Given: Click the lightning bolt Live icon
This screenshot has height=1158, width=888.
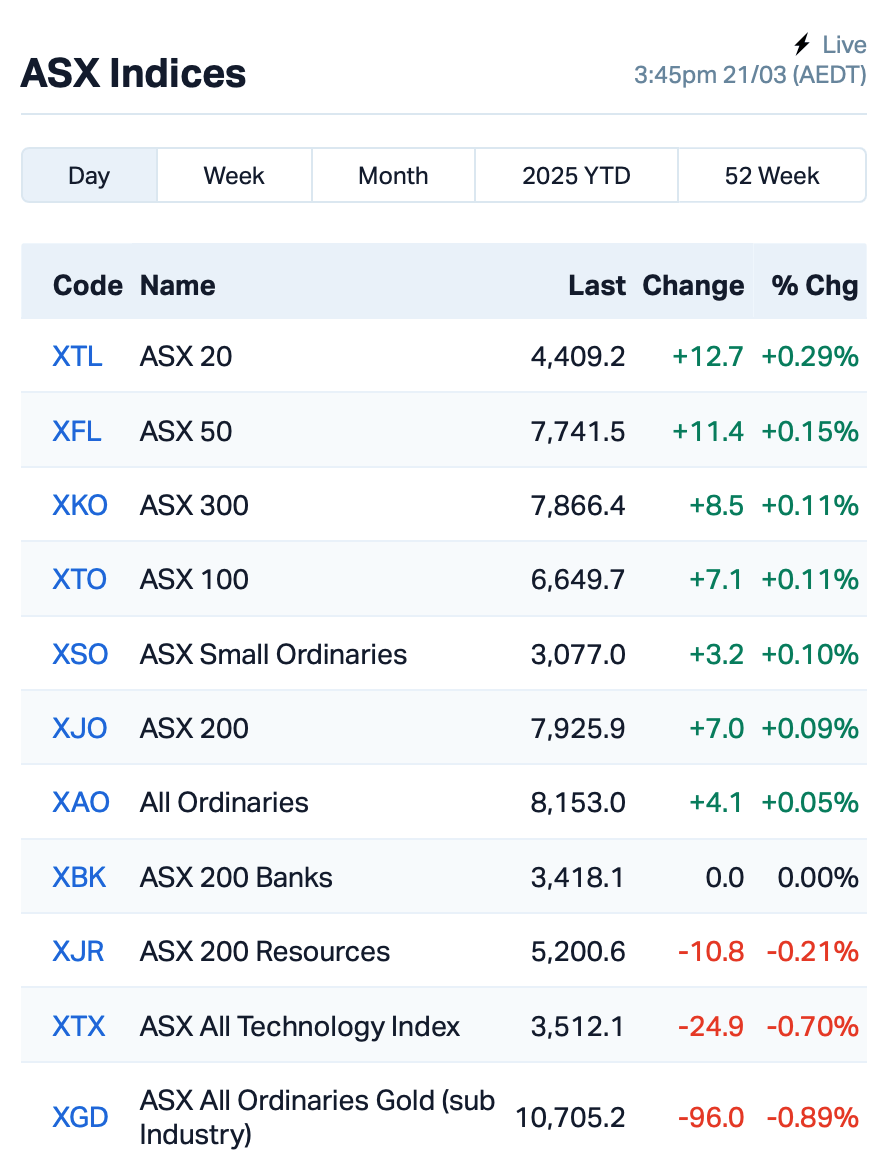Looking at the screenshot, I should tap(802, 44).
